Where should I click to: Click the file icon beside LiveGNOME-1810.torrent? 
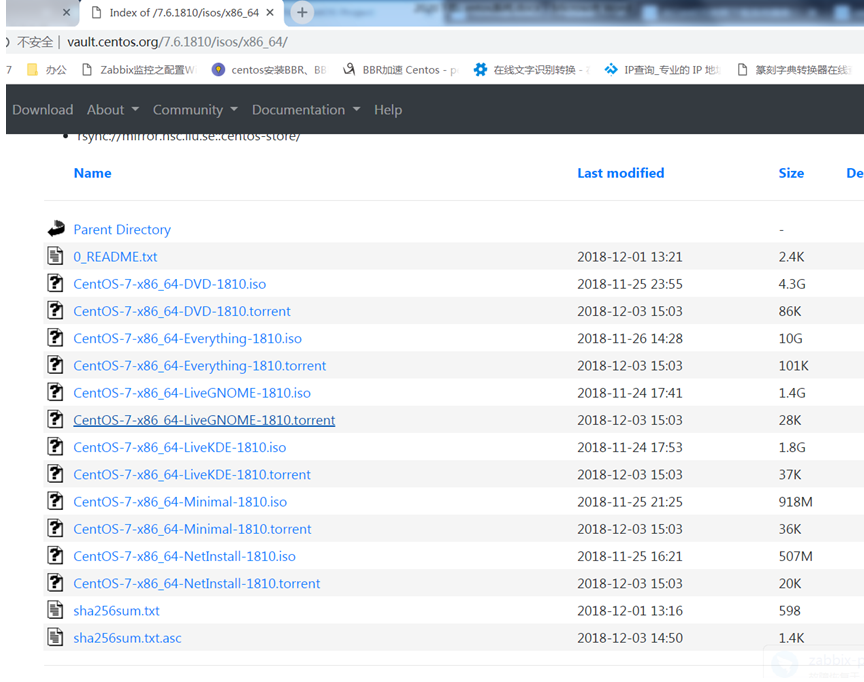(55, 419)
